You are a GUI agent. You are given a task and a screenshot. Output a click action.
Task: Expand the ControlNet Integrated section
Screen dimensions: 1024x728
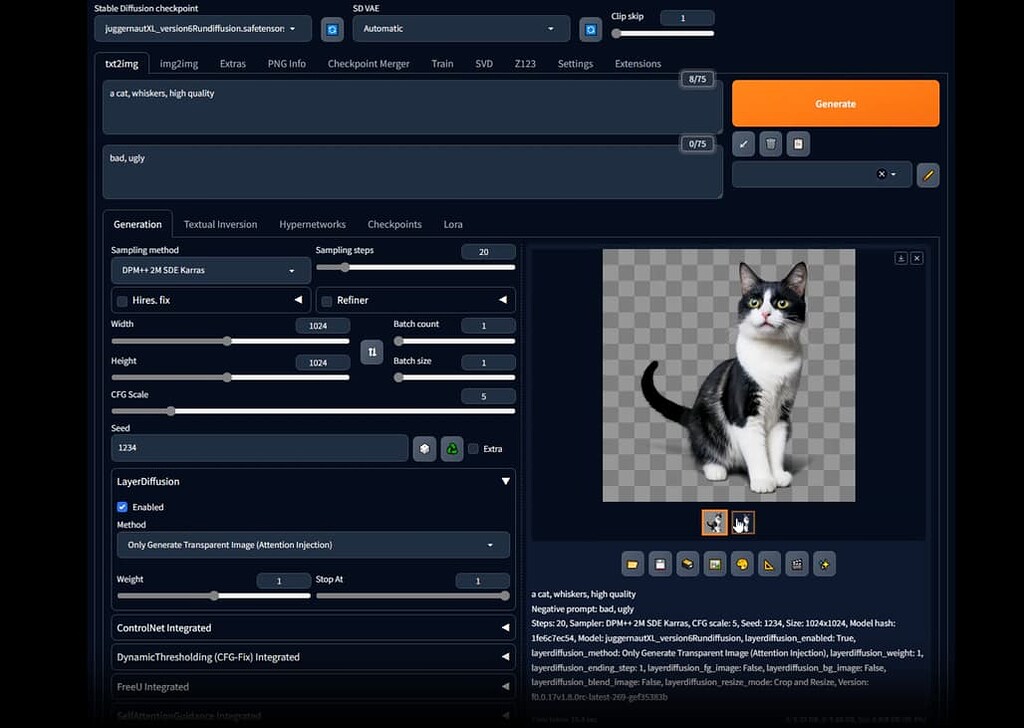point(314,628)
